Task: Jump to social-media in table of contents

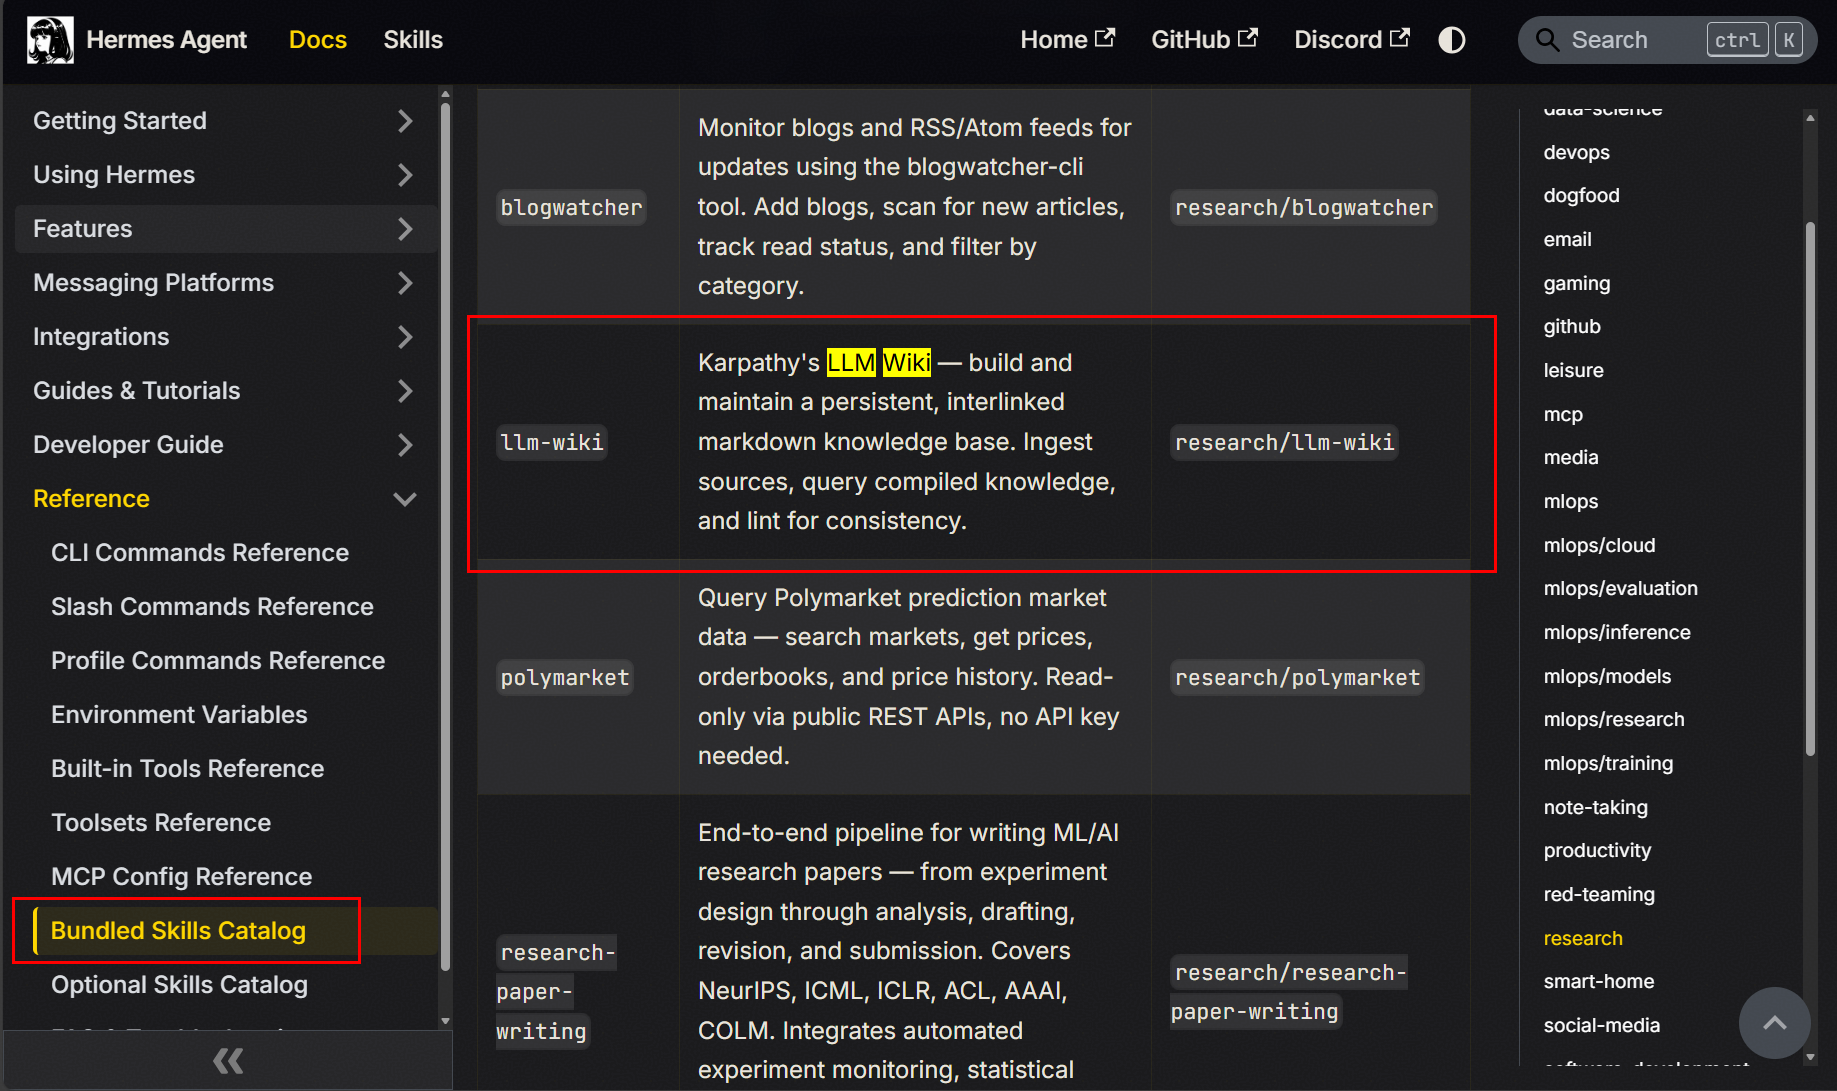Action: click(x=1601, y=1025)
